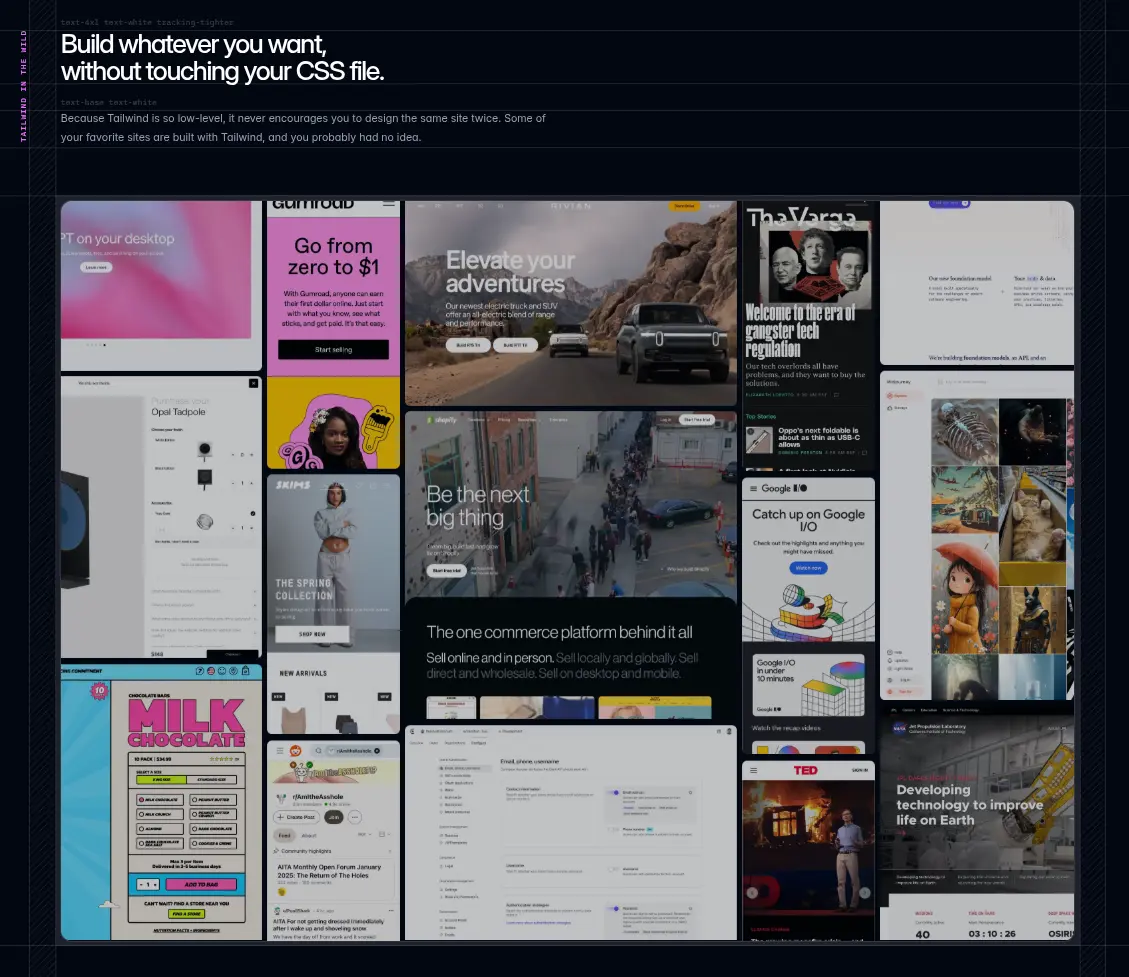Click the 'Google I/O in under 10 minutes' card
Image resolution: width=1129 pixels, height=977 pixels.
809,685
